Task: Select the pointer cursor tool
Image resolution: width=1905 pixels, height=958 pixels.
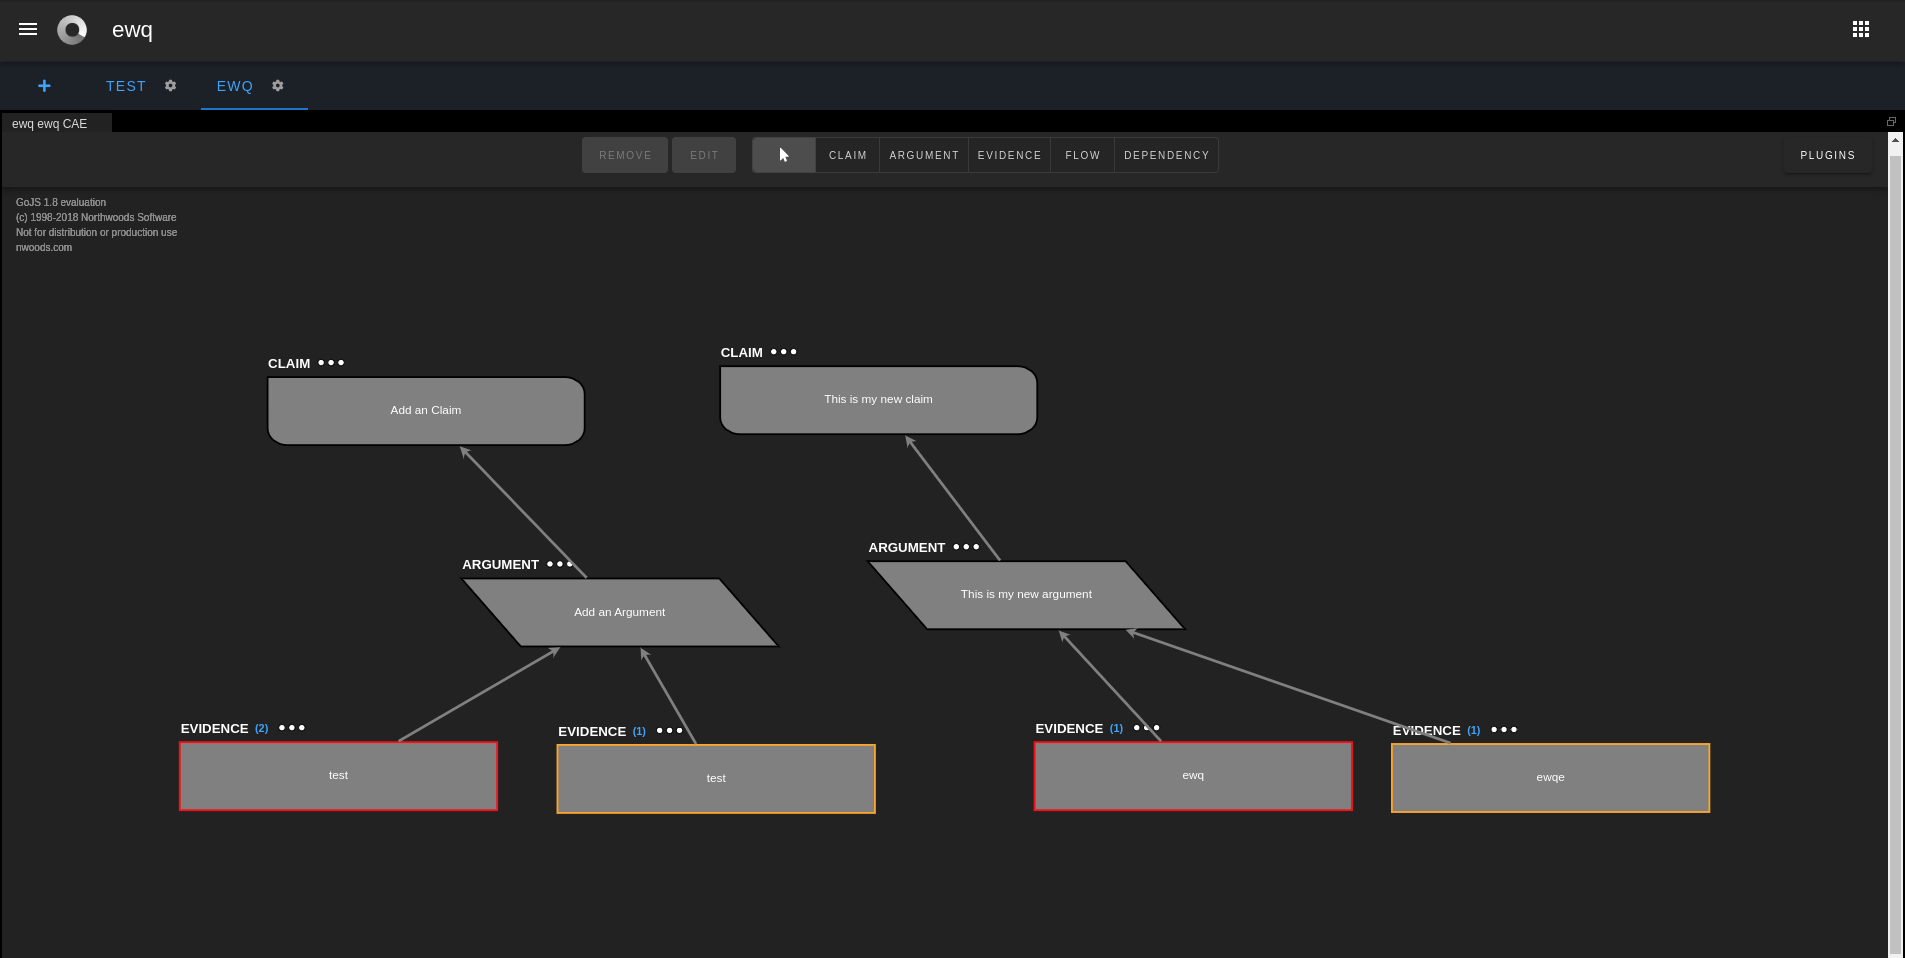Action: (784, 155)
